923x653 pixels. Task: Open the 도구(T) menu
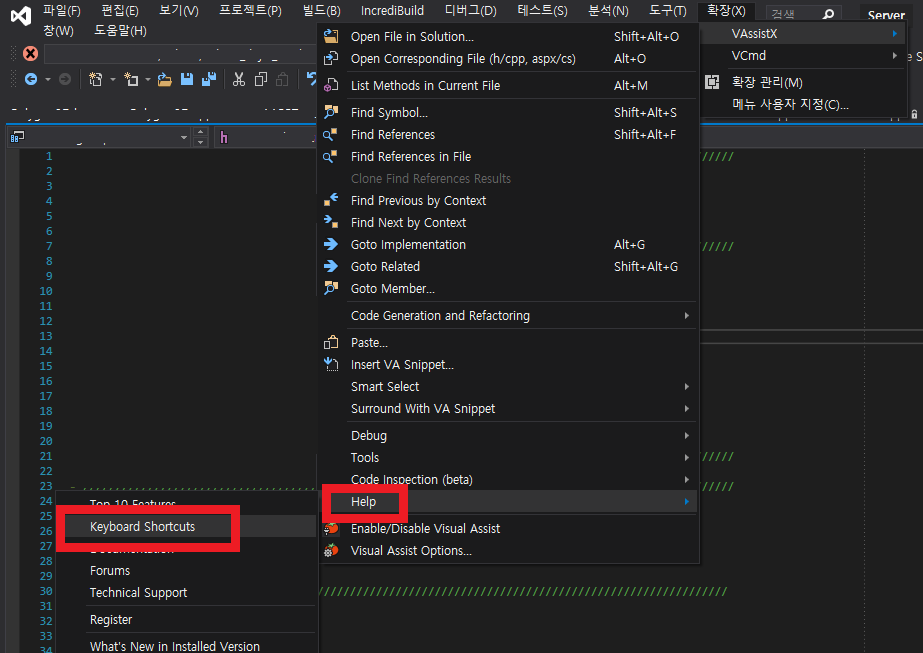[668, 11]
